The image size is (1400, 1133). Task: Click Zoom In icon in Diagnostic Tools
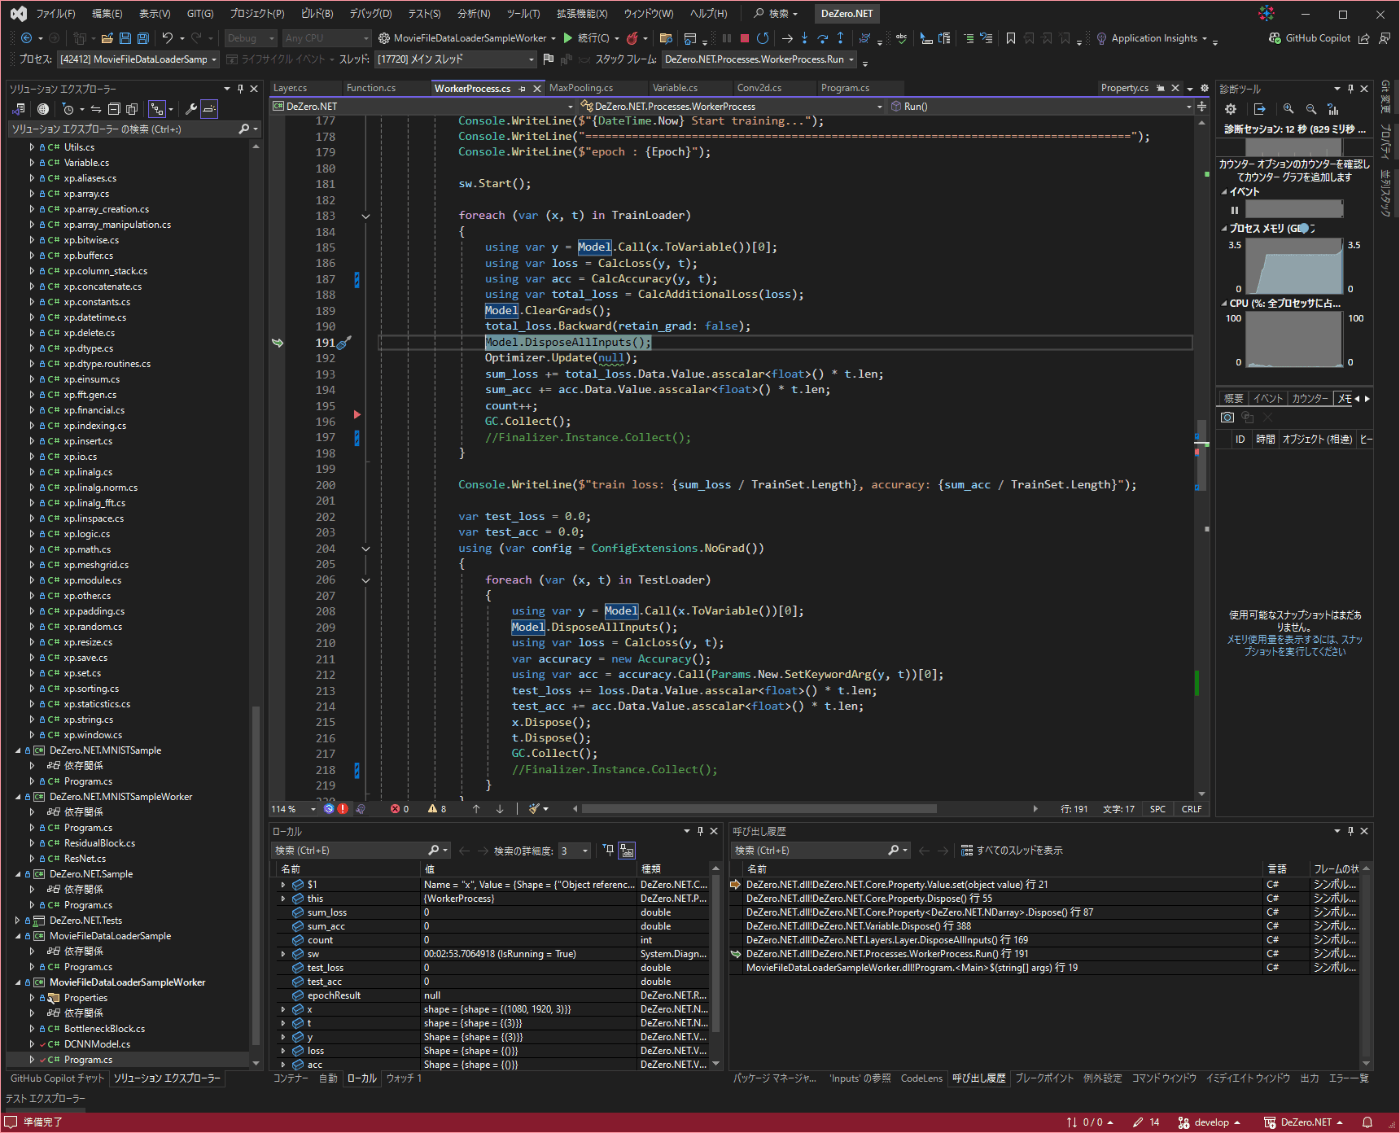pos(1288,109)
